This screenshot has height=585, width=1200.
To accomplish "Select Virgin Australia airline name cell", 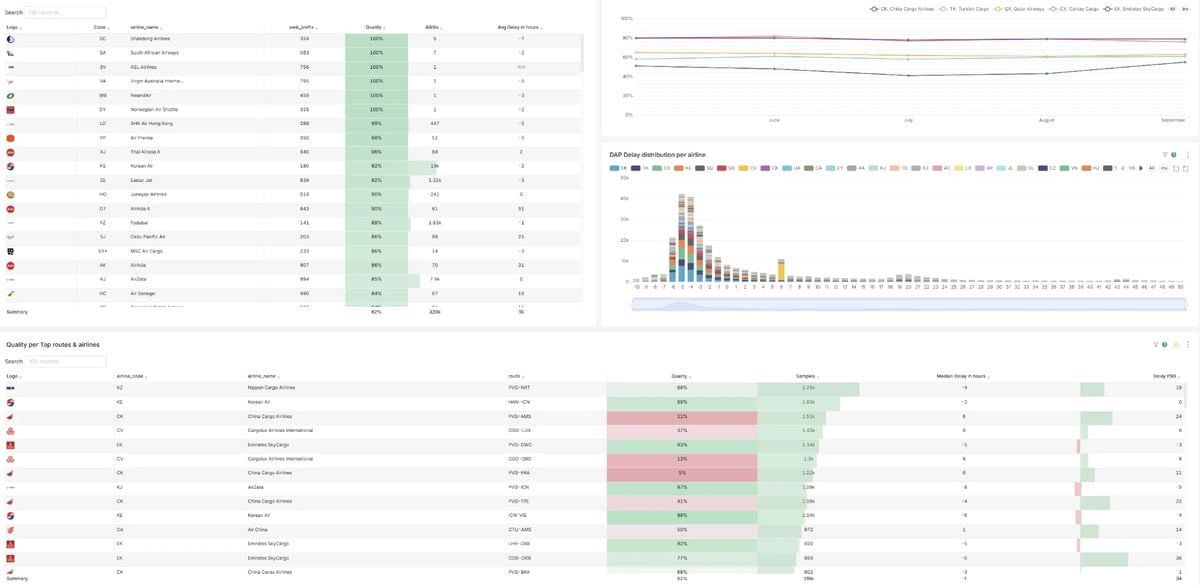I will pyautogui.click(x=156, y=81).
